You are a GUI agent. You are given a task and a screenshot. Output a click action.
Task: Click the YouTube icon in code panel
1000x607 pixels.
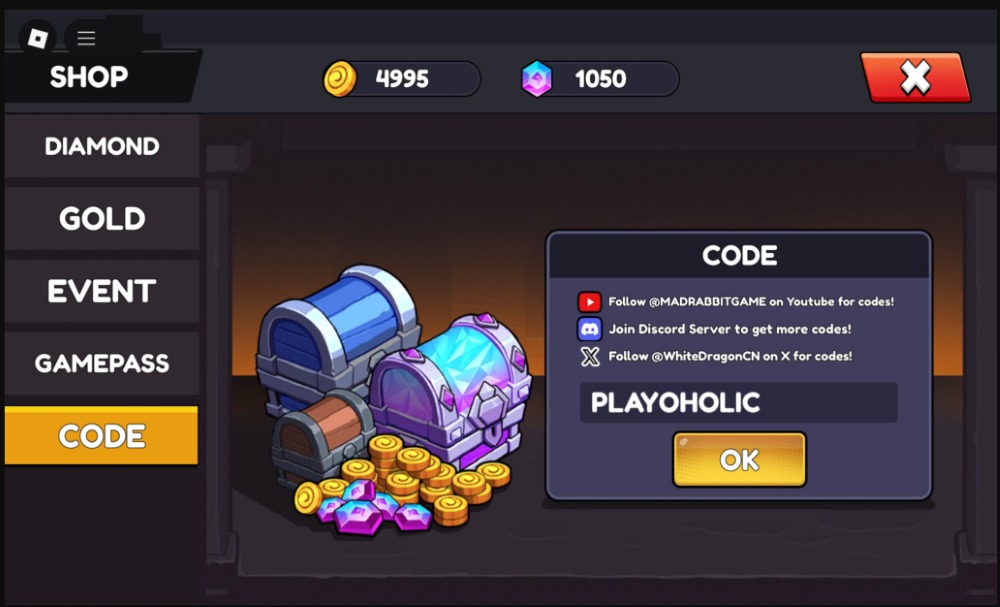coord(589,302)
